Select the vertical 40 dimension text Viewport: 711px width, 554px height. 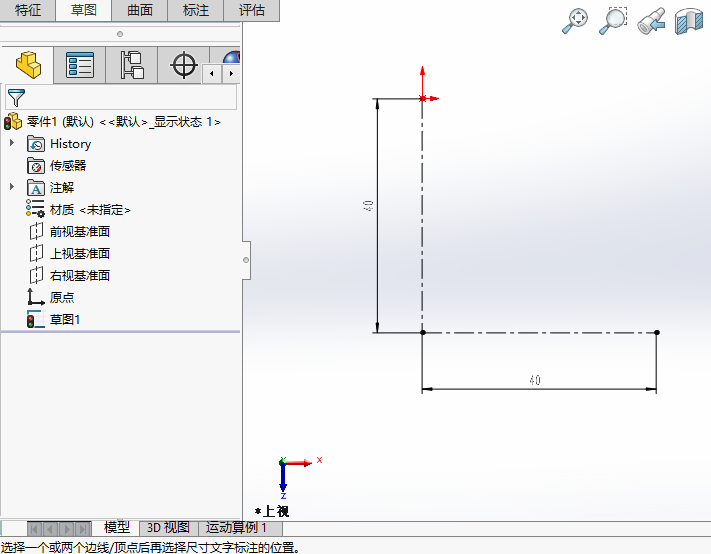click(x=368, y=206)
